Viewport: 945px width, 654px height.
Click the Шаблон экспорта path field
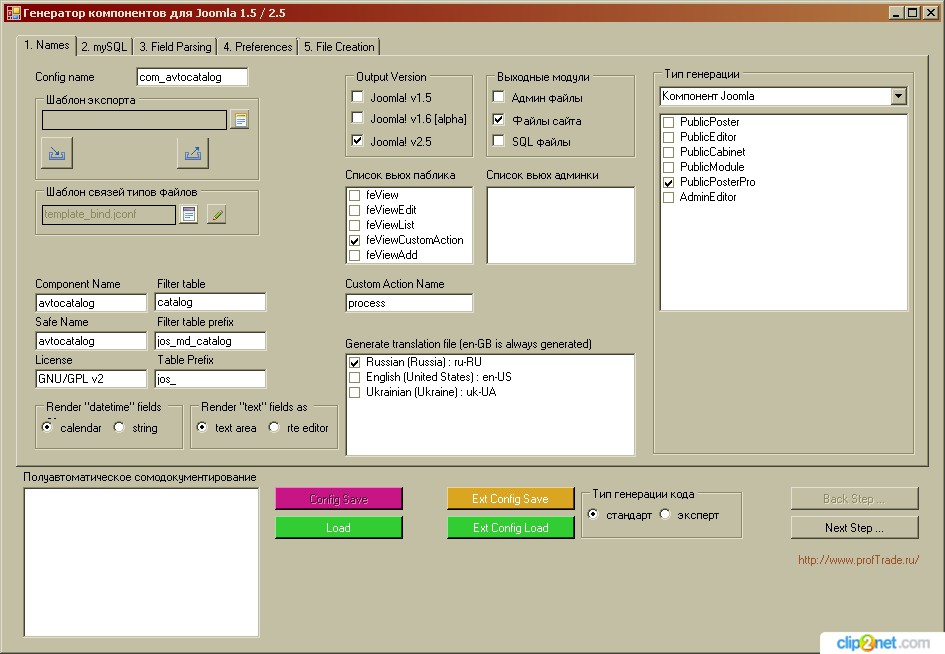(134, 120)
